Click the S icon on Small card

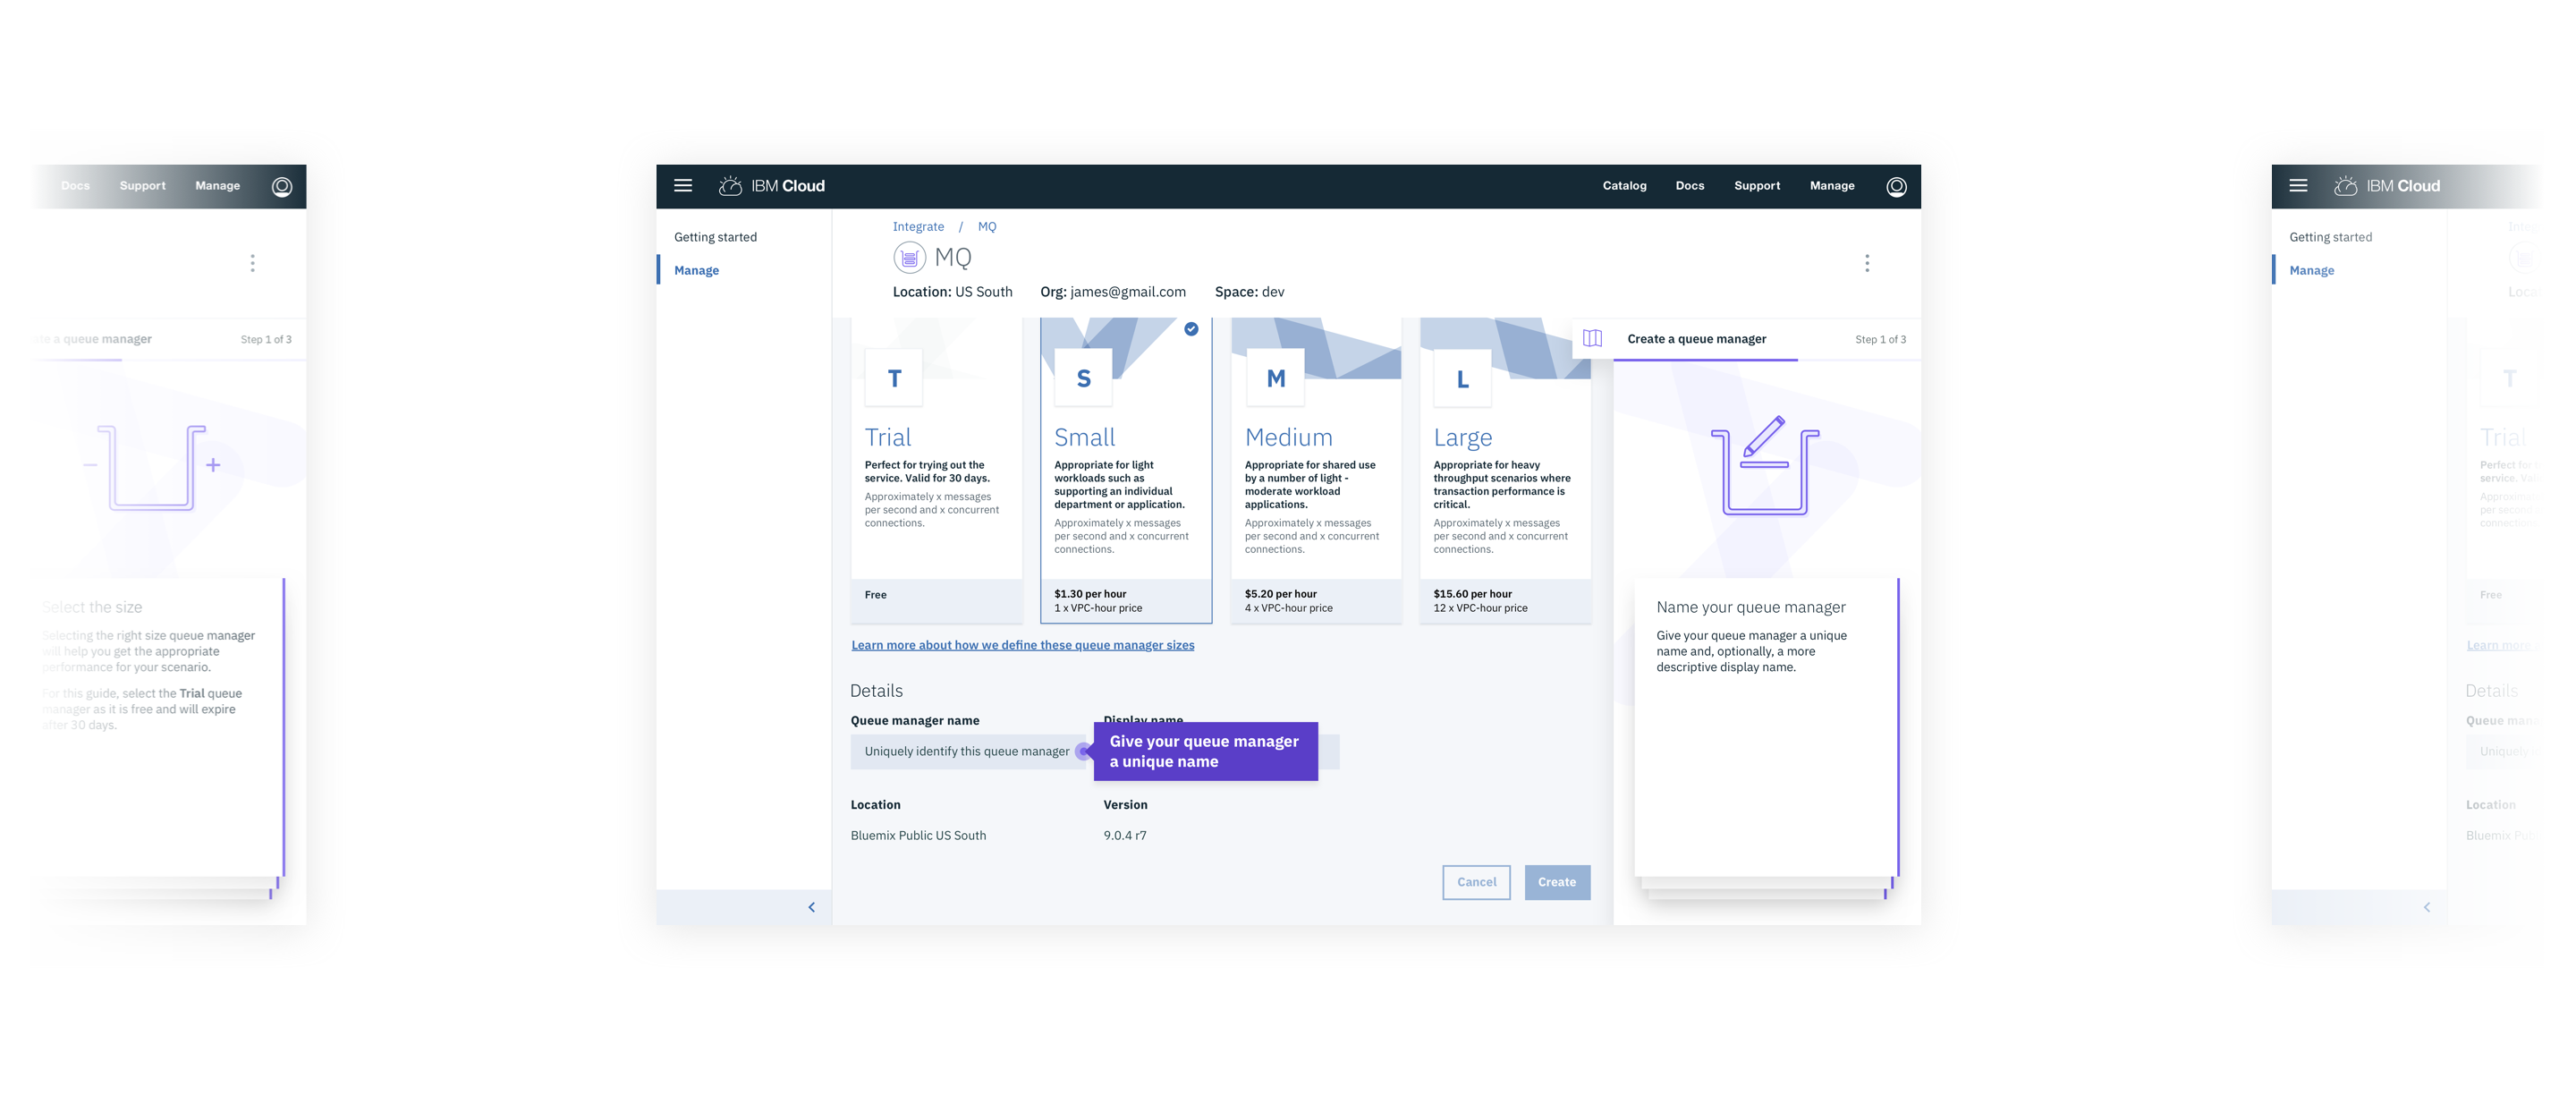1083,378
